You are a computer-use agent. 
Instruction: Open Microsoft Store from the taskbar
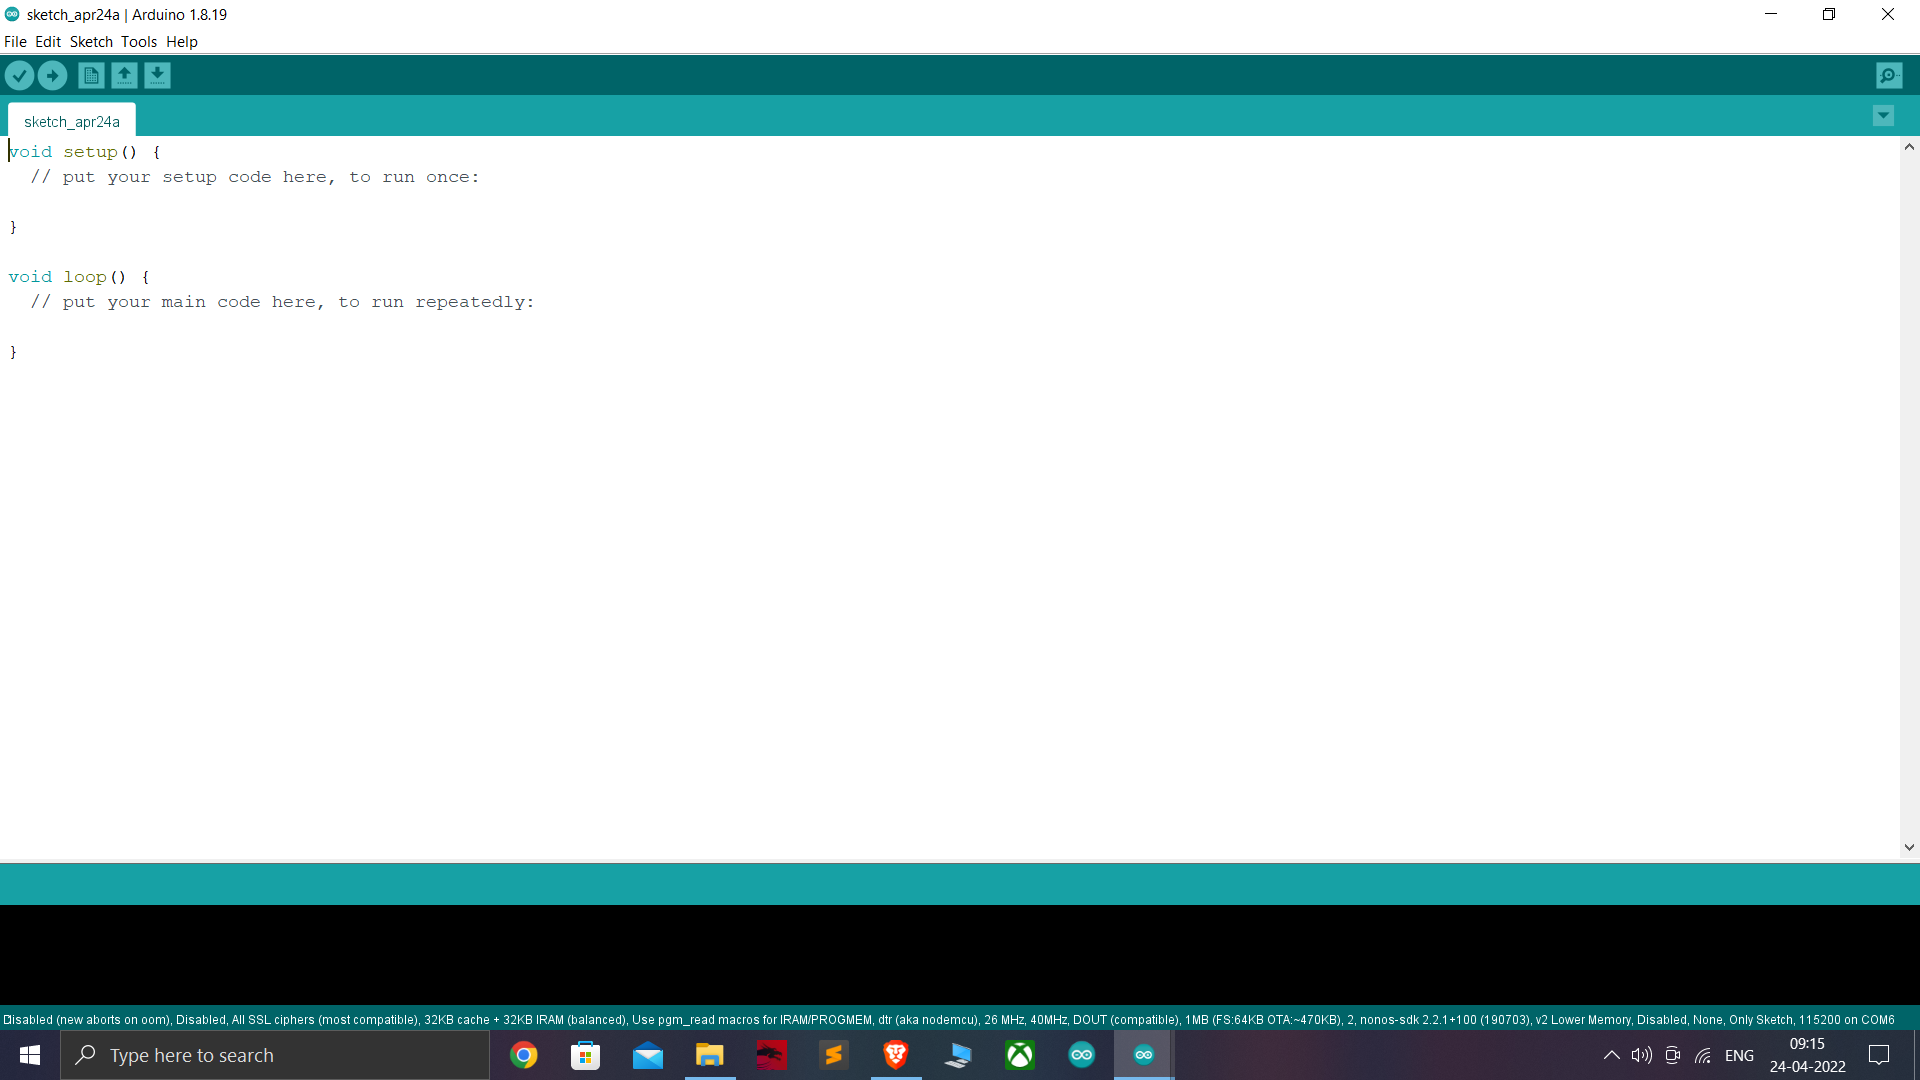[x=585, y=1055]
